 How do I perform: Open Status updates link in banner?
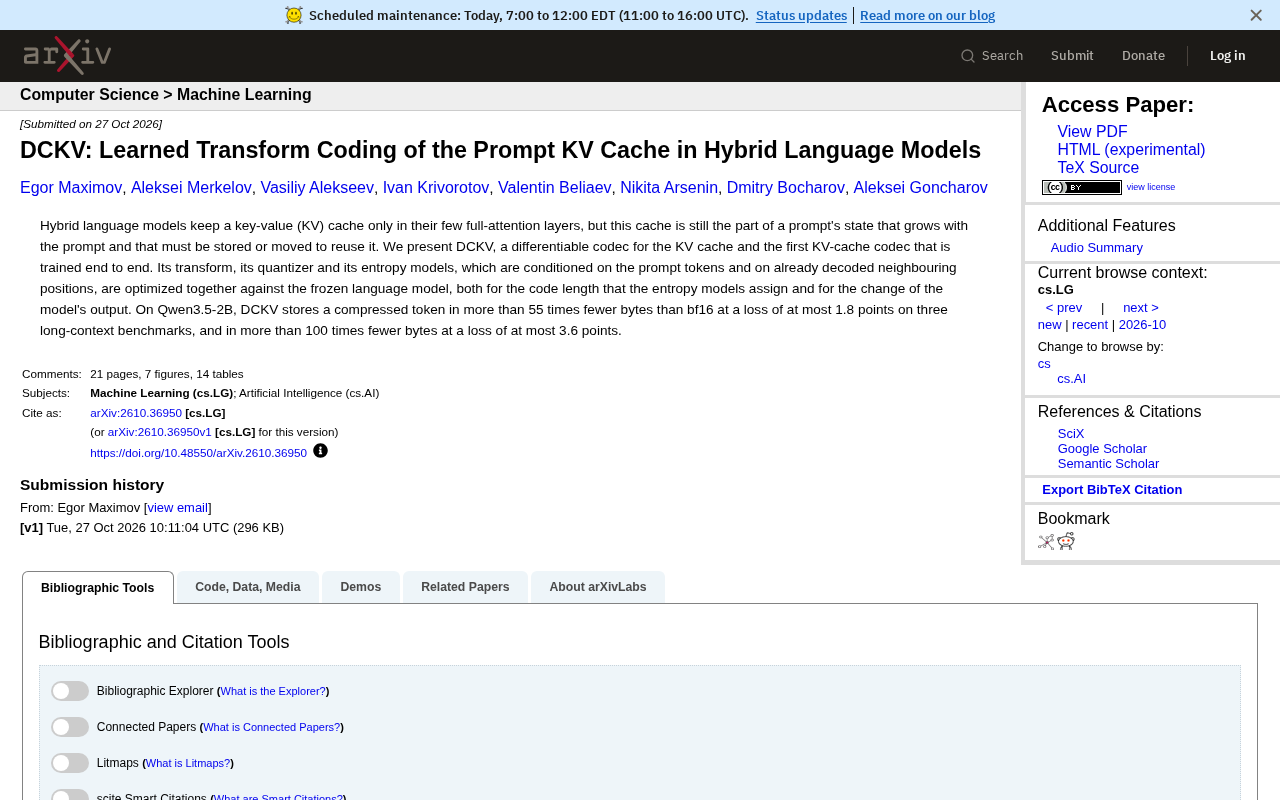coord(801,15)
